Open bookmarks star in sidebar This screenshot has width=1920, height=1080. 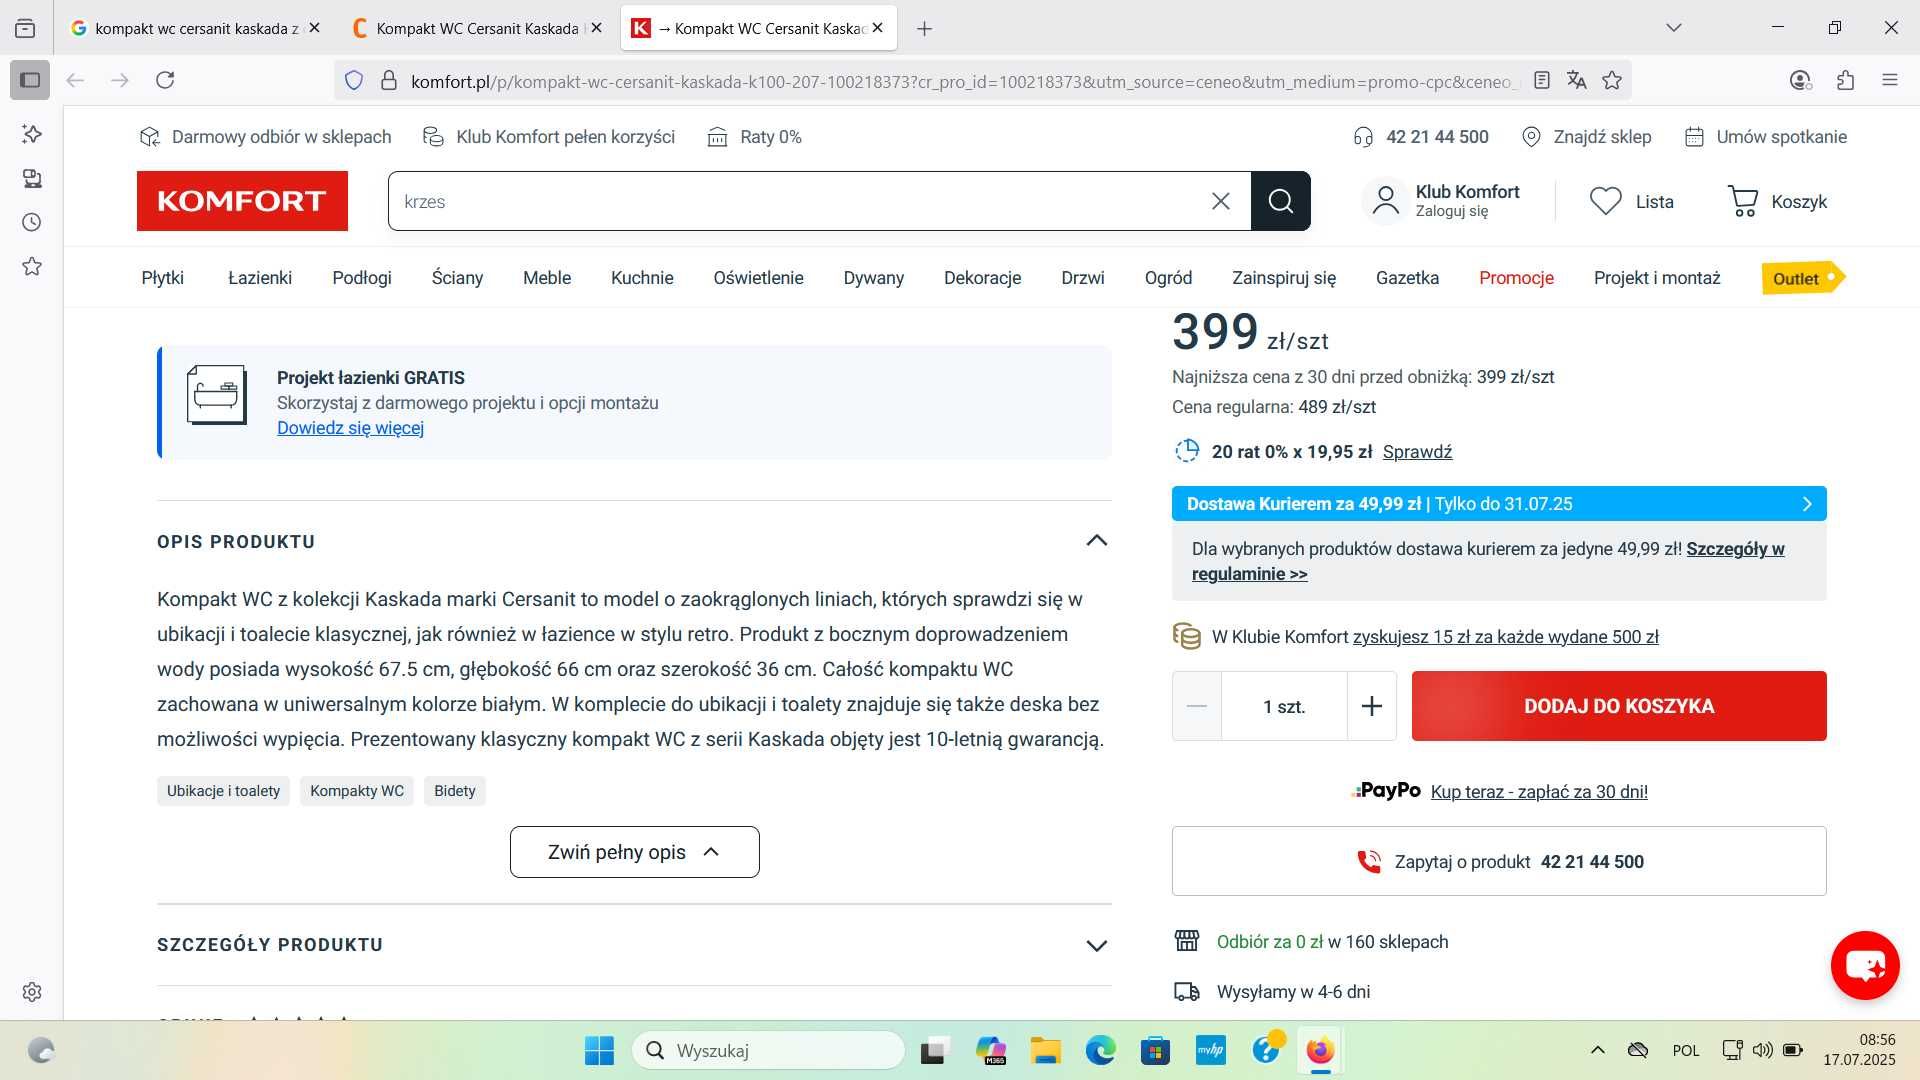point(32,266)
